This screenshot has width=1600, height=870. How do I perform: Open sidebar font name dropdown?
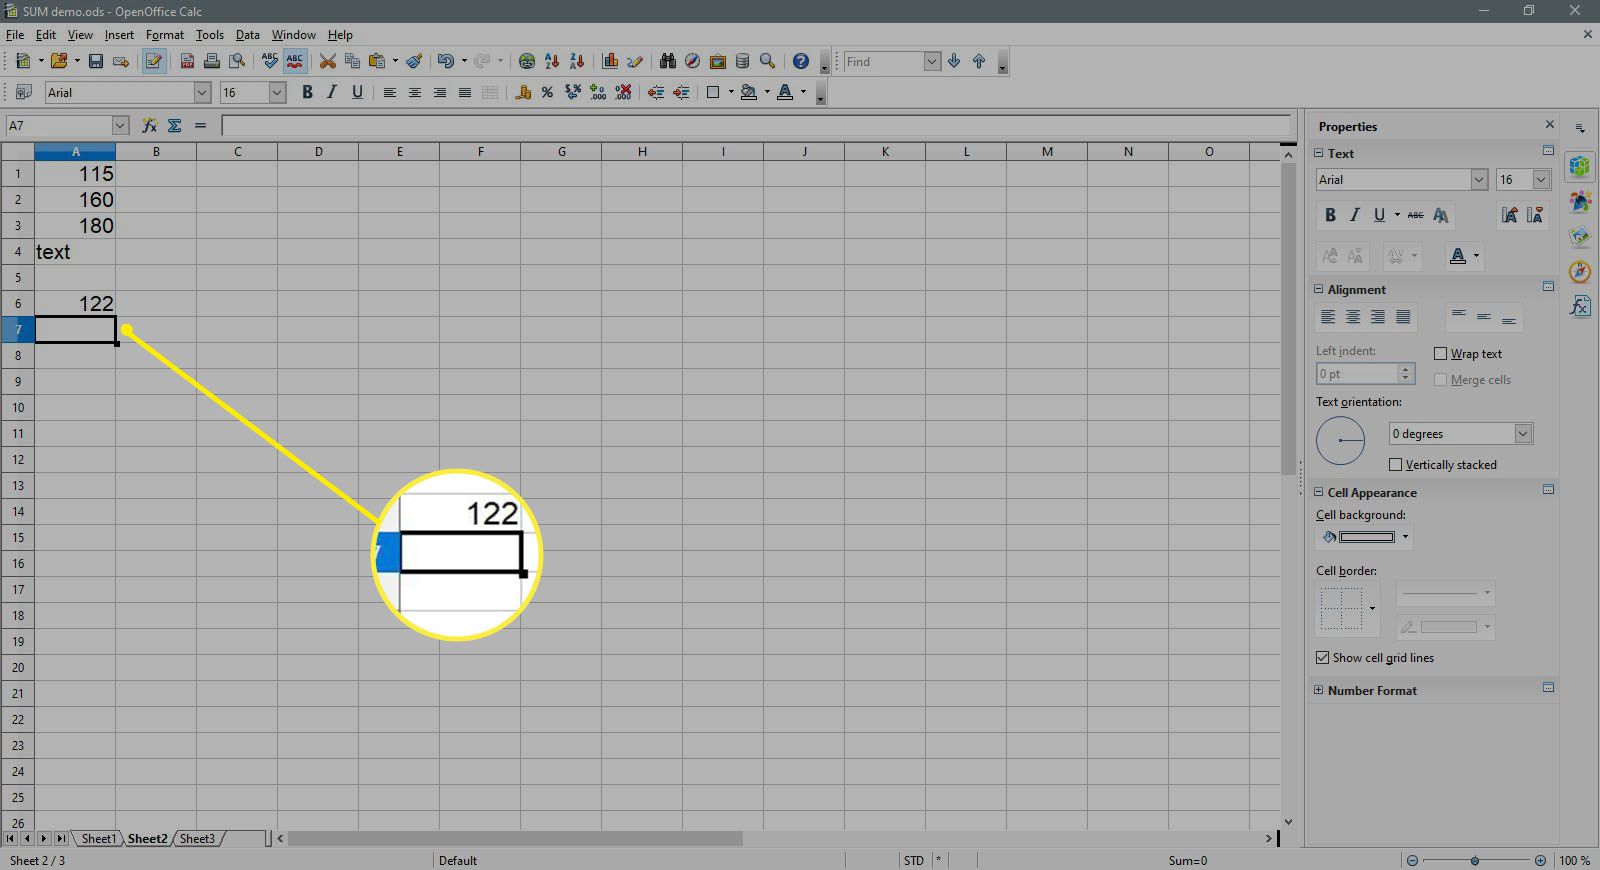1479,180
